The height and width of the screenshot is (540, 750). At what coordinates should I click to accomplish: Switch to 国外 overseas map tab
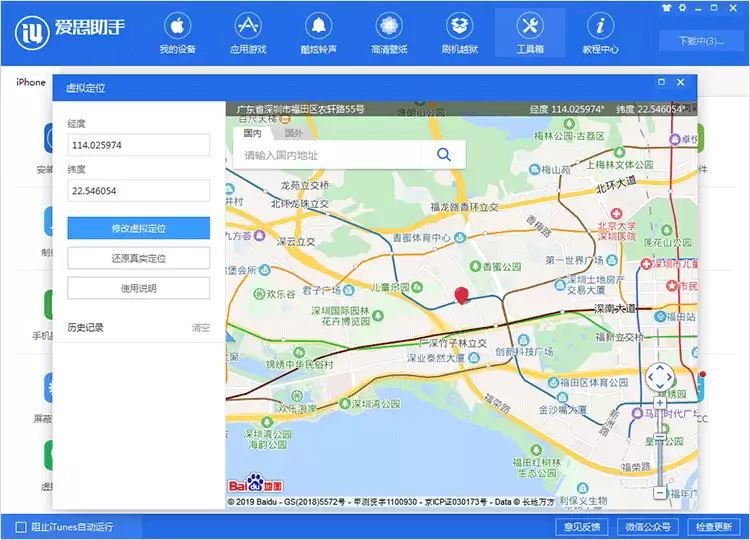293,133
